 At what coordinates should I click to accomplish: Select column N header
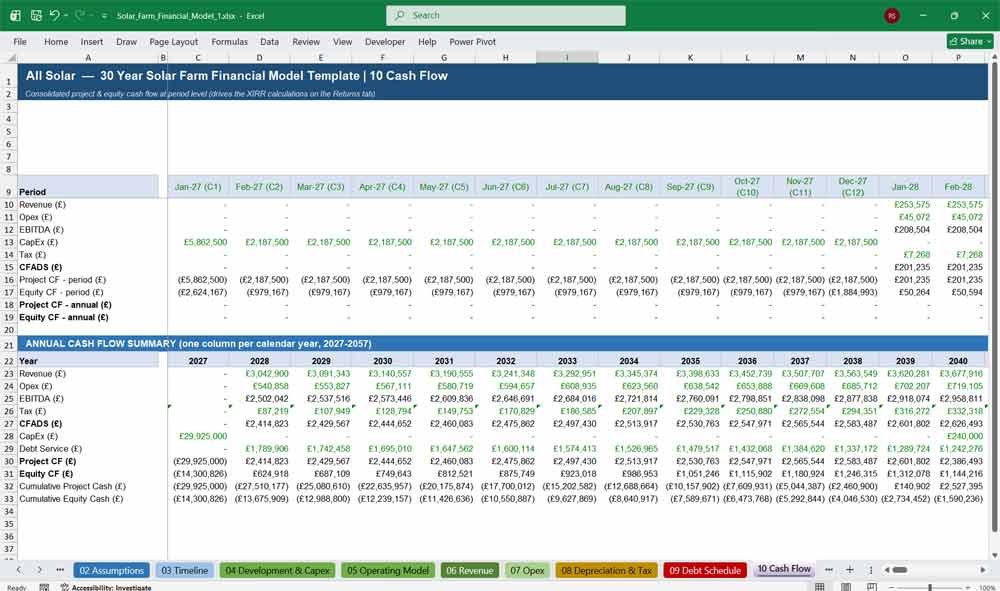[x=853, y=57]
